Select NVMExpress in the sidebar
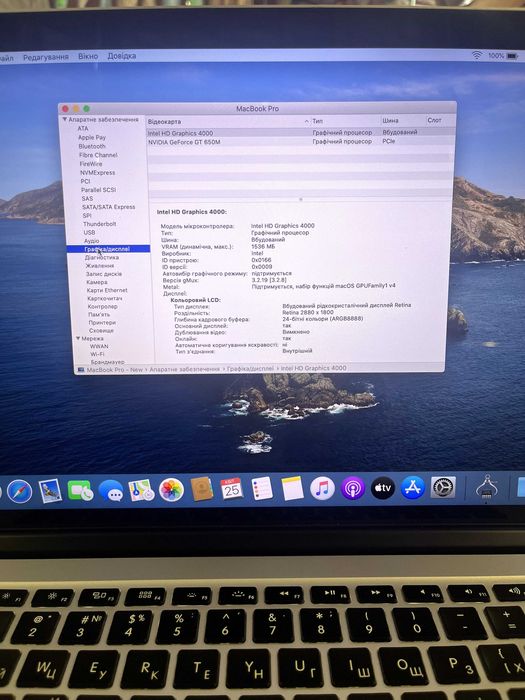This screenshot has height=700, width=525. 97,172
